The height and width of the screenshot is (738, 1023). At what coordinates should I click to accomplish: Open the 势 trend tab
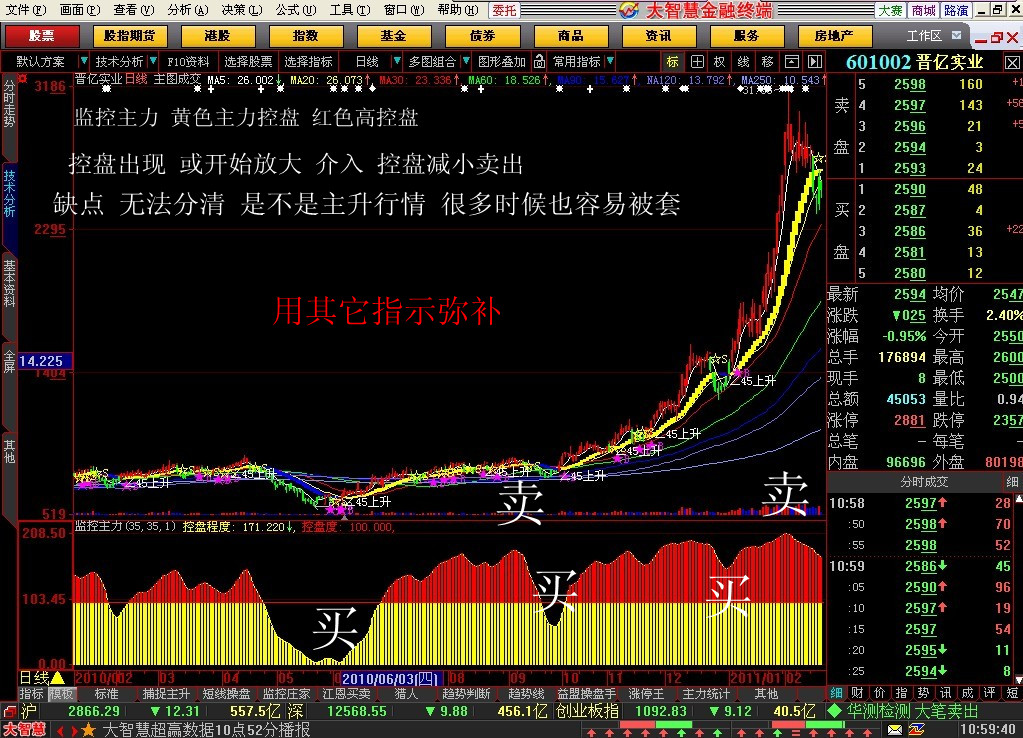[x=923, y=693]
